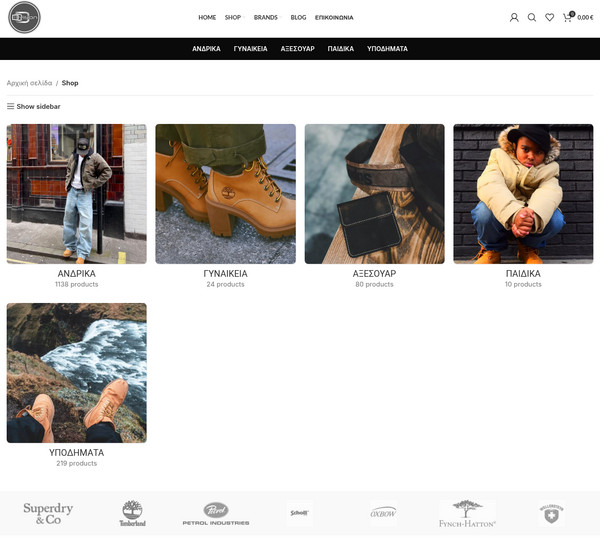Open ΕΠΙΚΟΙΝΩΝΙΑ in top menu
The height and width of the screenshot is (550, 600).
point(334,18)
